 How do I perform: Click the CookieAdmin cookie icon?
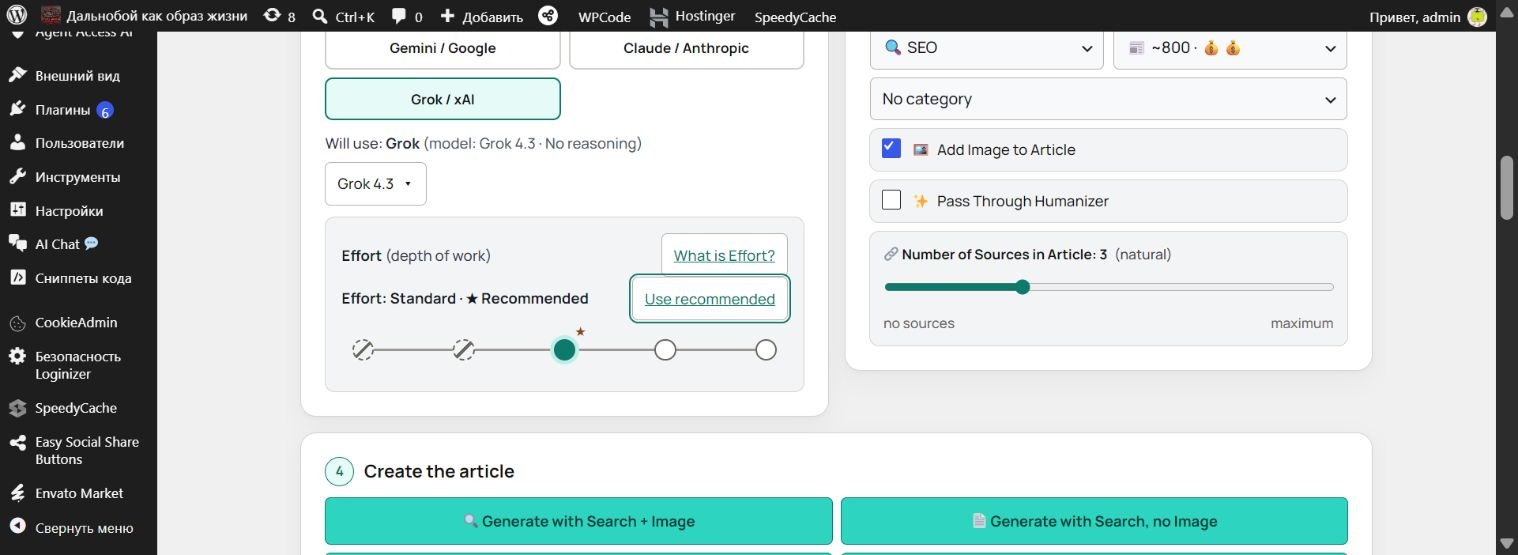tap(17, 323)
